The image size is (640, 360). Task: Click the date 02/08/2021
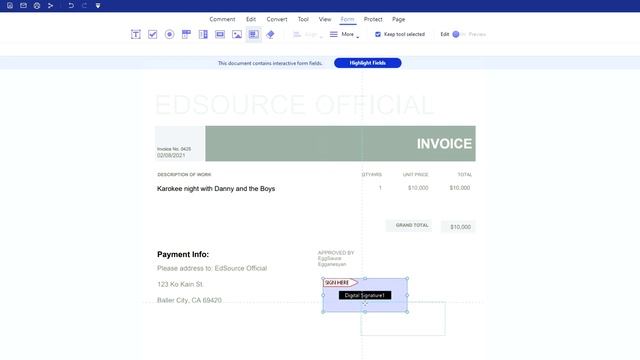171,156
